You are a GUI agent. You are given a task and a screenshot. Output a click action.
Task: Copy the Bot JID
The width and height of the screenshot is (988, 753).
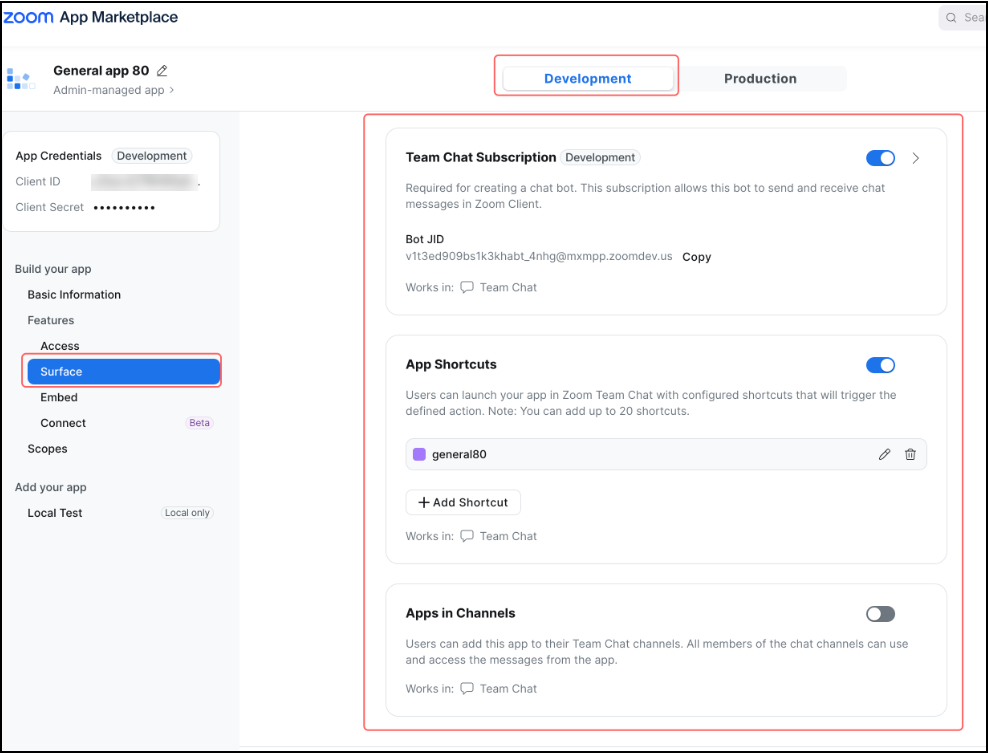[x=696, y=257]
